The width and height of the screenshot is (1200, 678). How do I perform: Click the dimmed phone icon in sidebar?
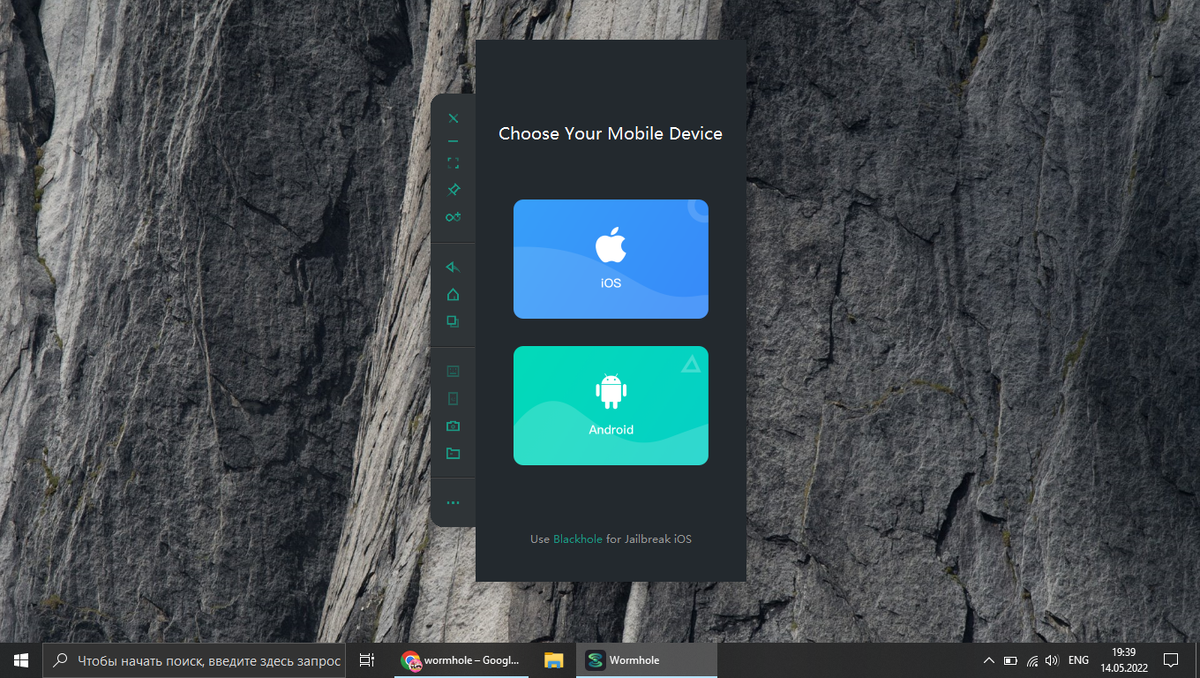pyautogui.click(x=453, y=399)
